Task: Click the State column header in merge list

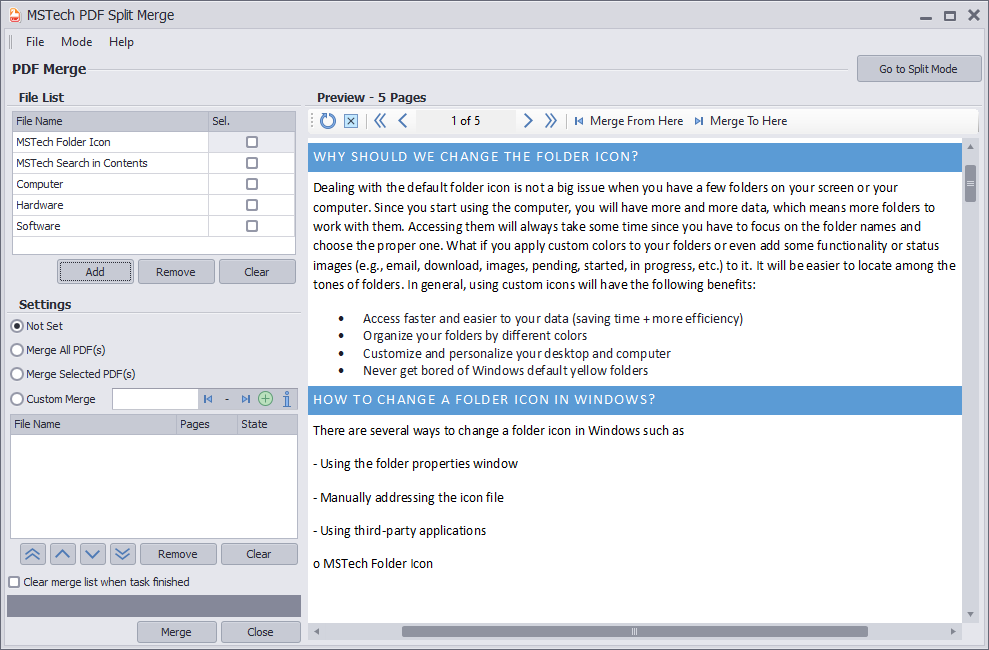Action: point(267,424)
